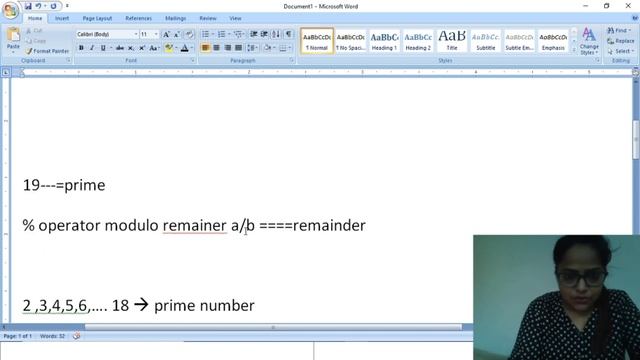The image size is (640, 360).
Task: Switch to the Home ribbon tab
Action: click(35, 18)
